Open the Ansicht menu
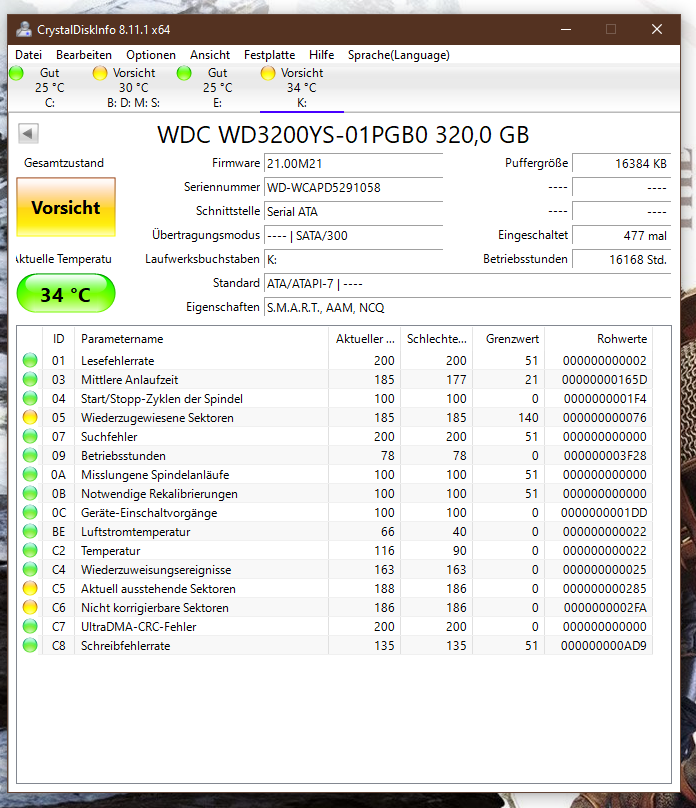The image size is (696, 808). (210, 55)
